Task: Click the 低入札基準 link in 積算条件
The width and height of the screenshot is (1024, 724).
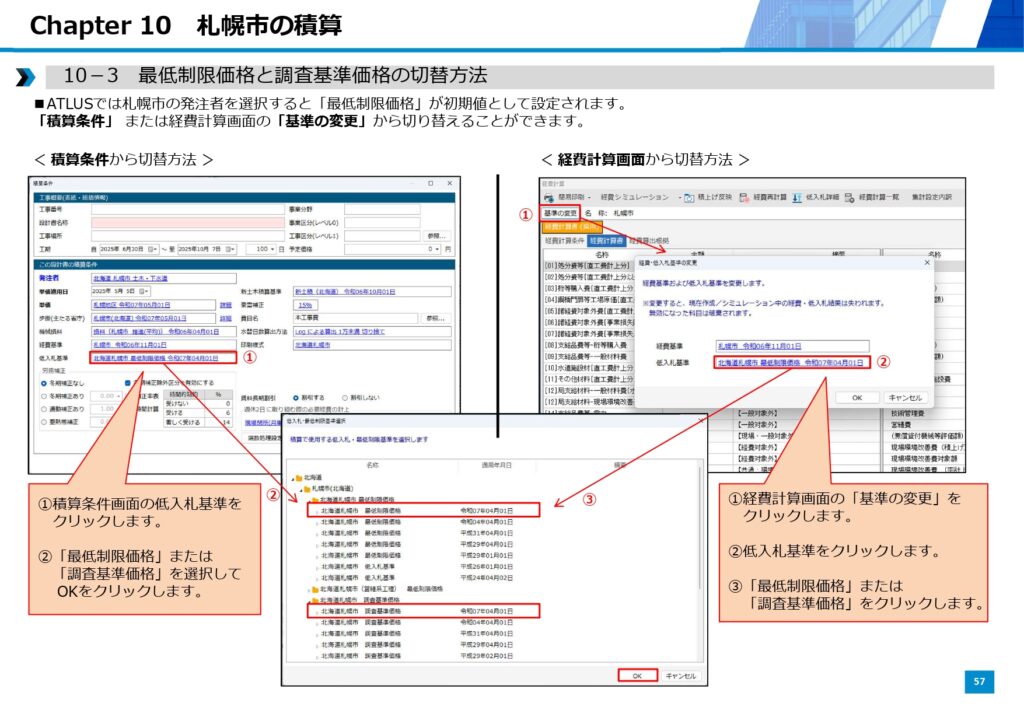Action: [155, 356]
